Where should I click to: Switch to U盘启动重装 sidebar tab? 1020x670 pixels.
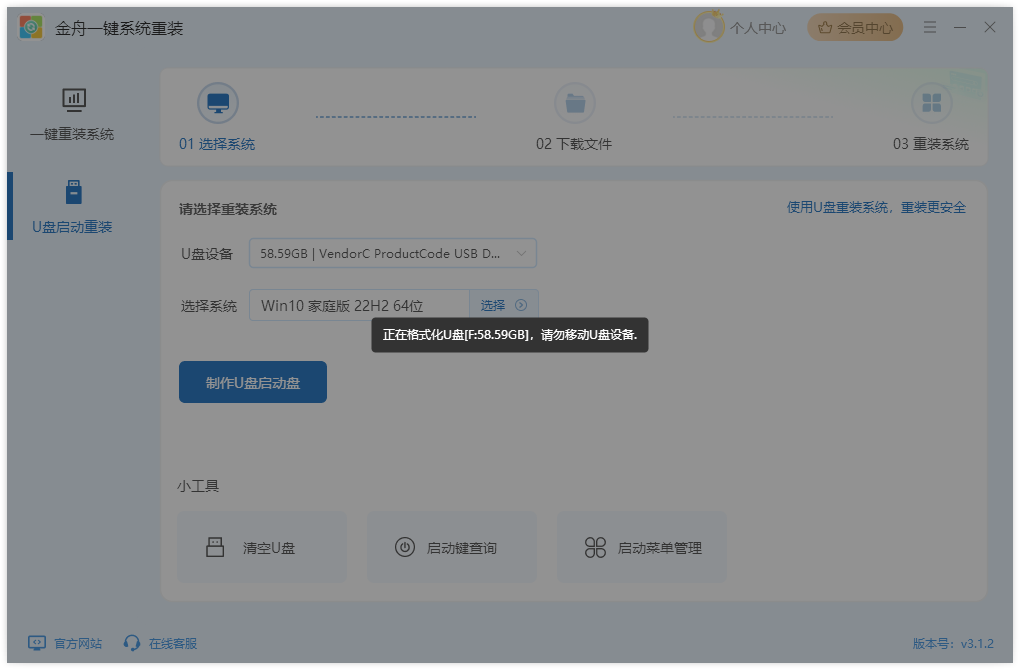coord(74,207)
